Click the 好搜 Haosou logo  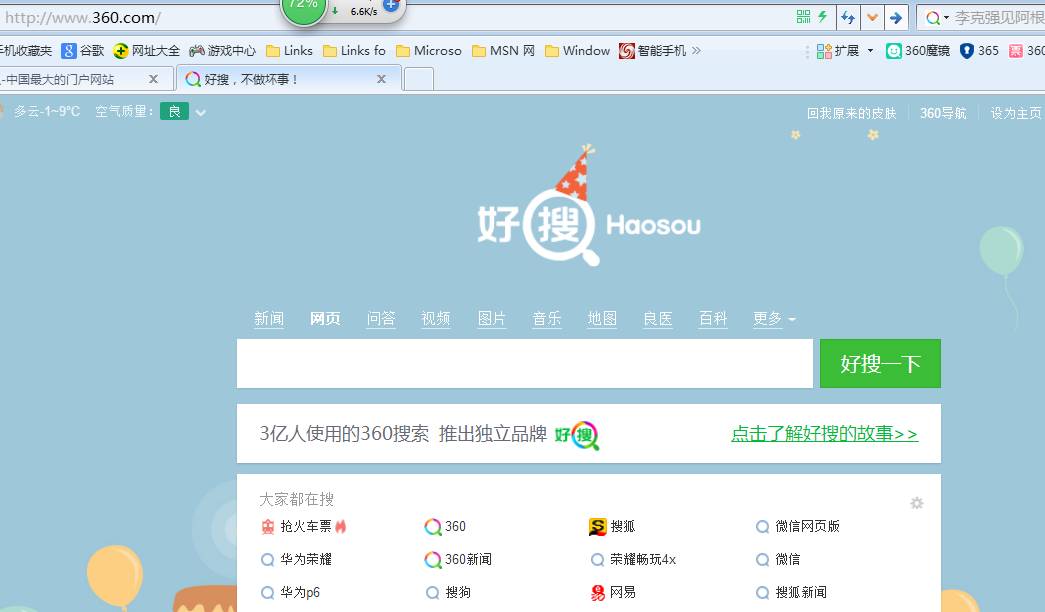(589, 207)
